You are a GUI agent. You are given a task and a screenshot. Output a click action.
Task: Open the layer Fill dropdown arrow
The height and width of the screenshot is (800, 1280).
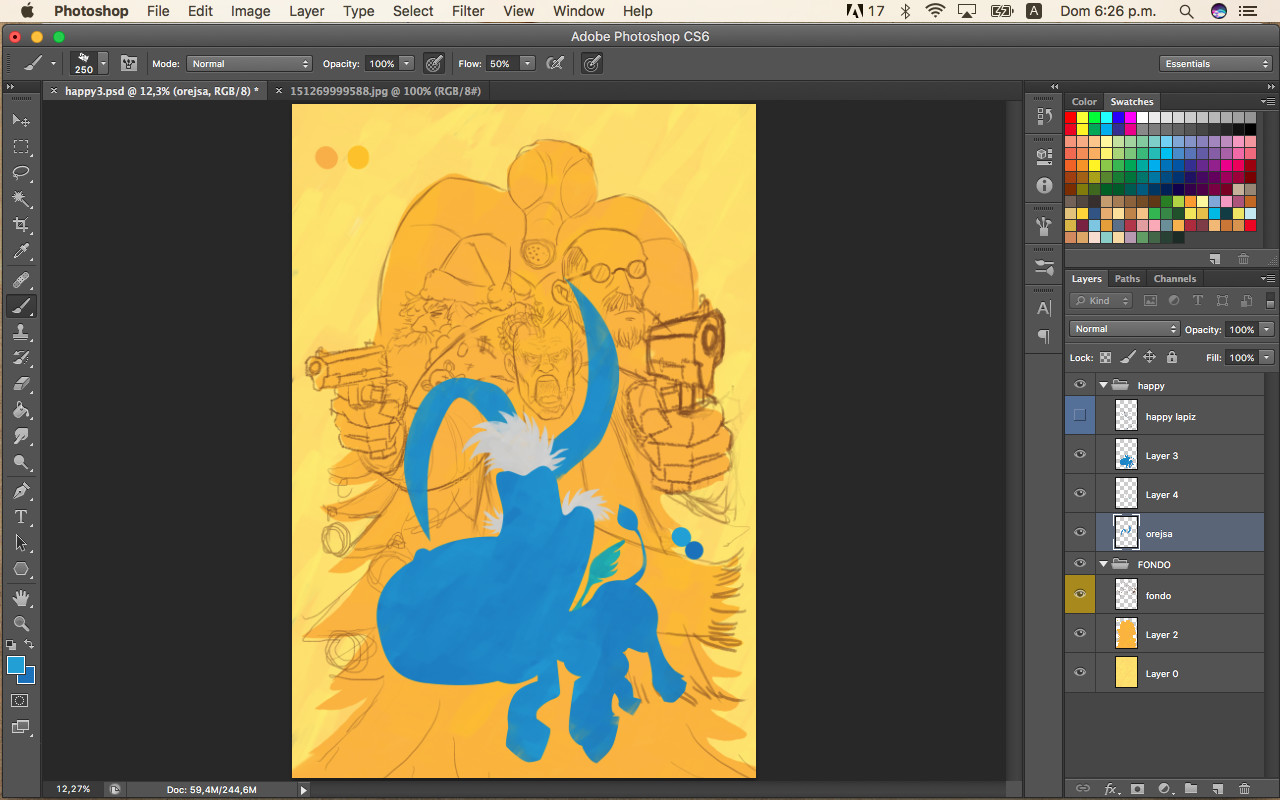(x=1267, y=357)
